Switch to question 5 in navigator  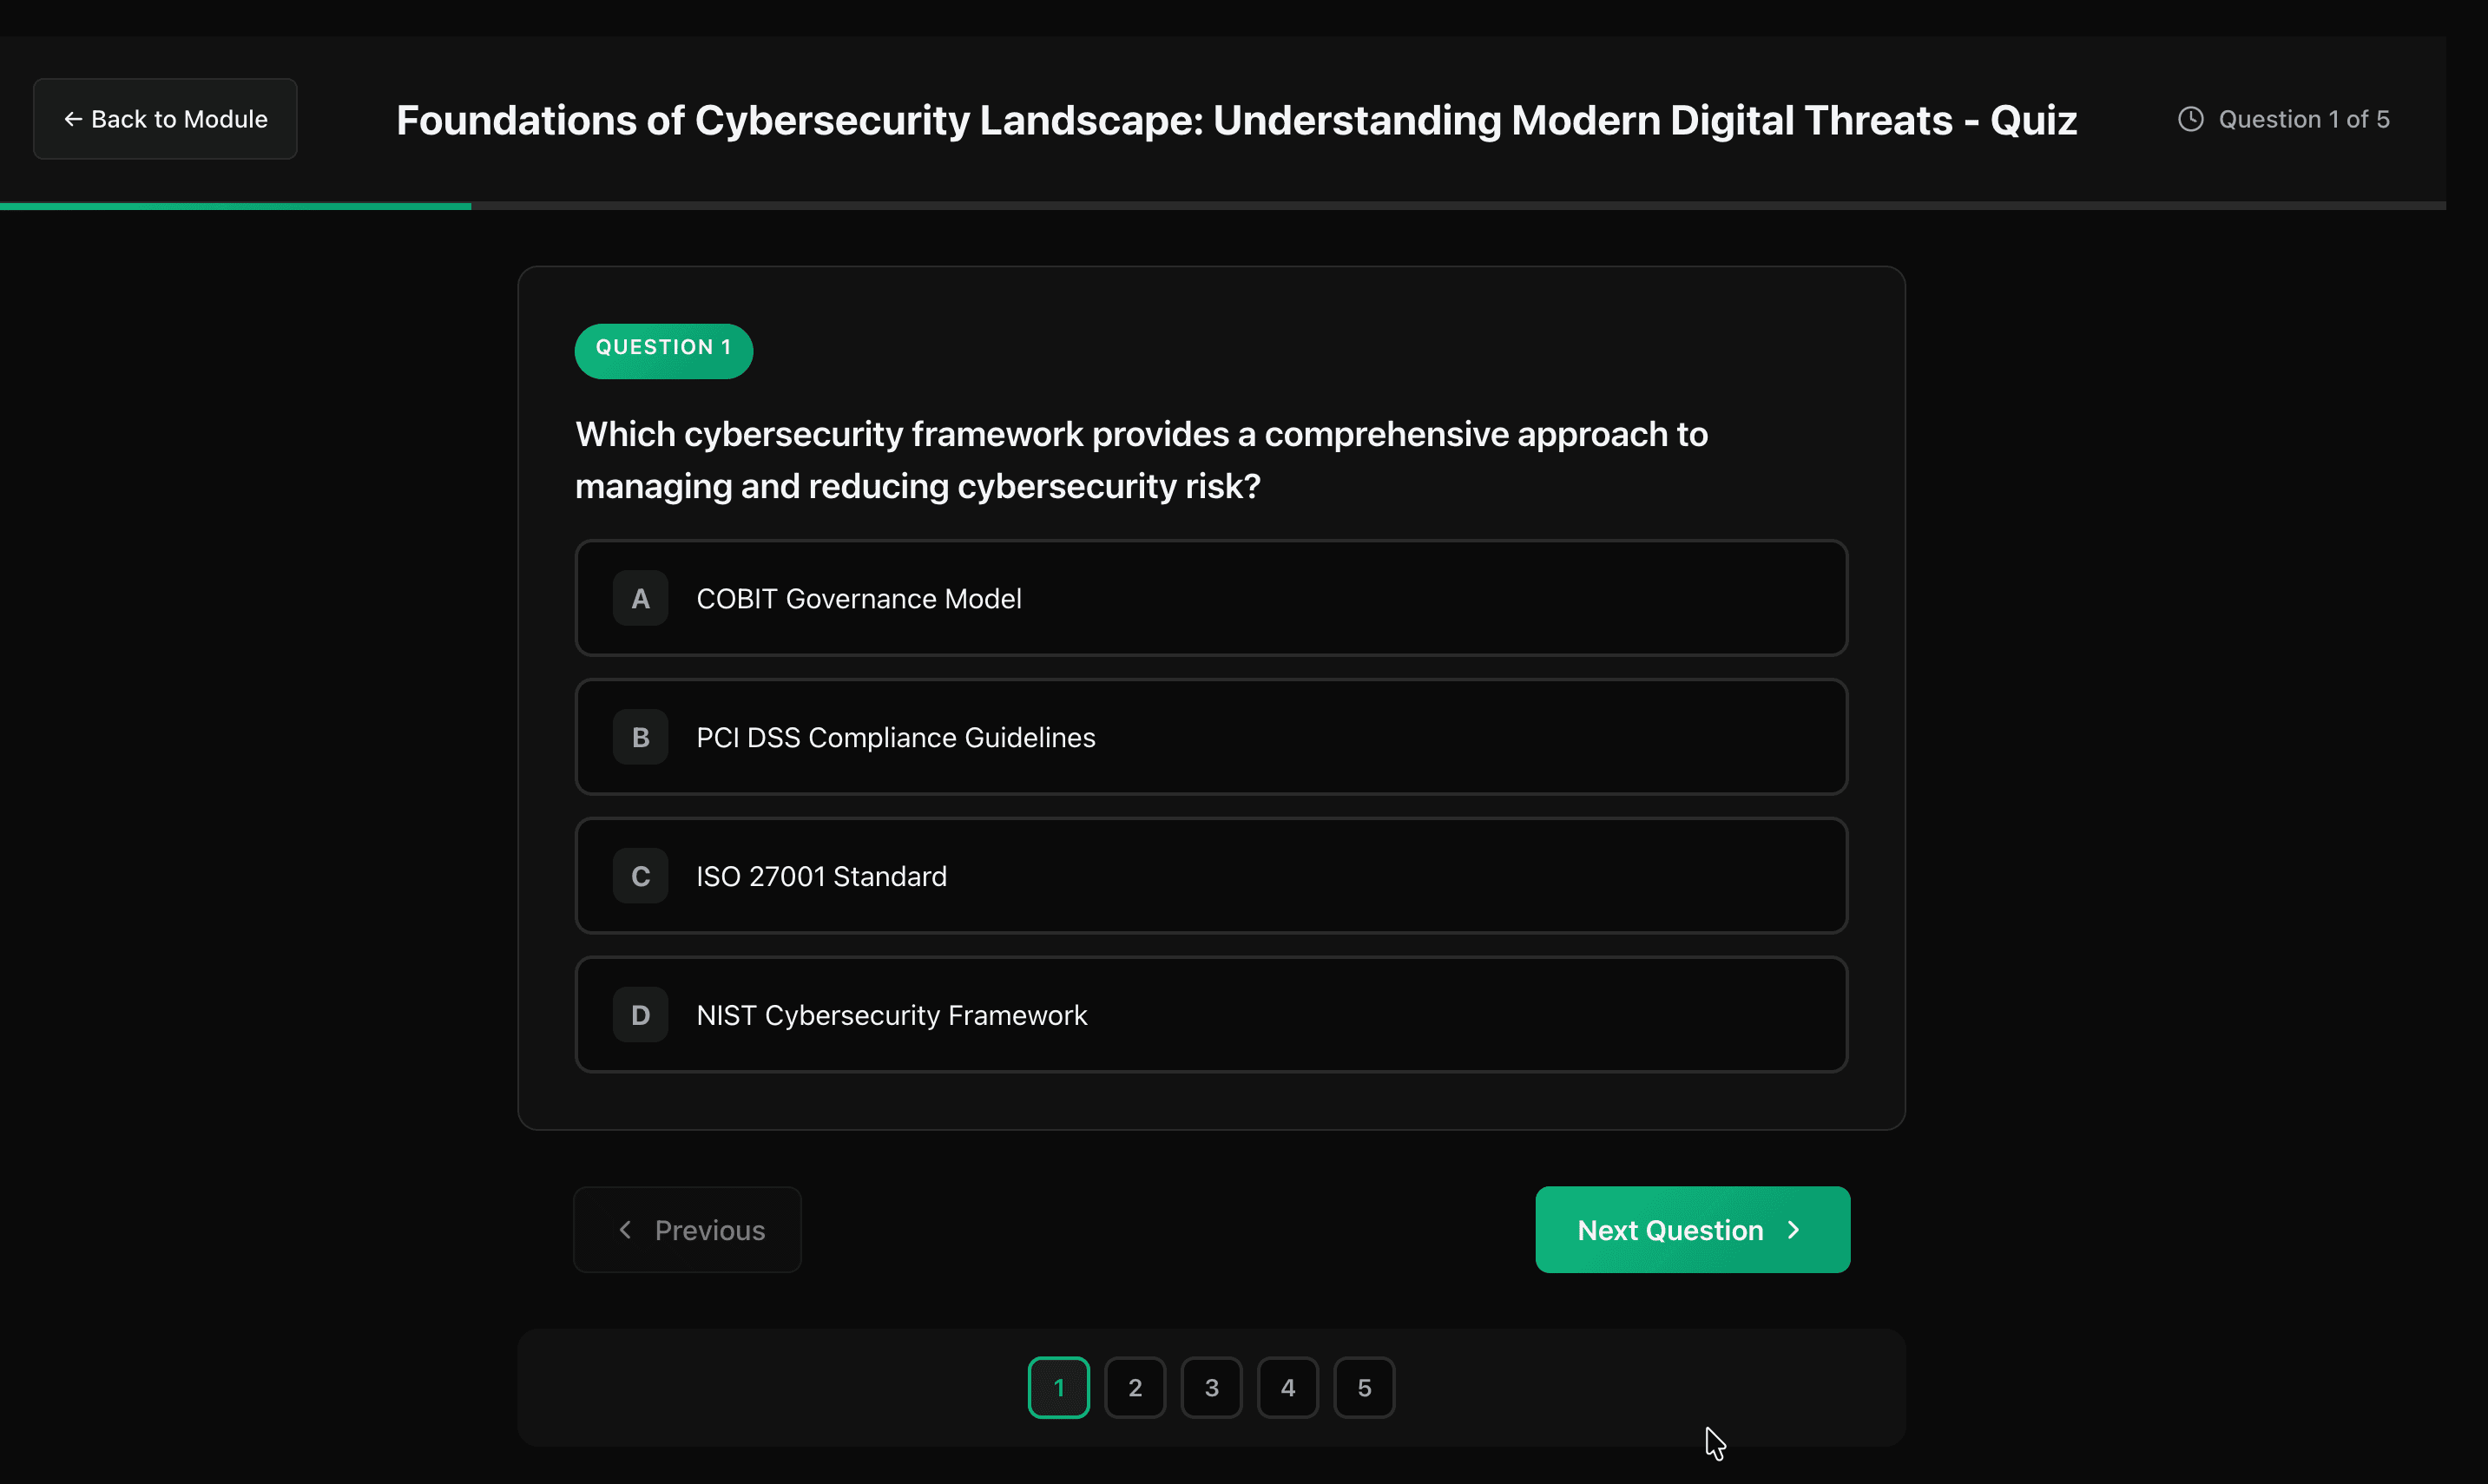1364,1388
